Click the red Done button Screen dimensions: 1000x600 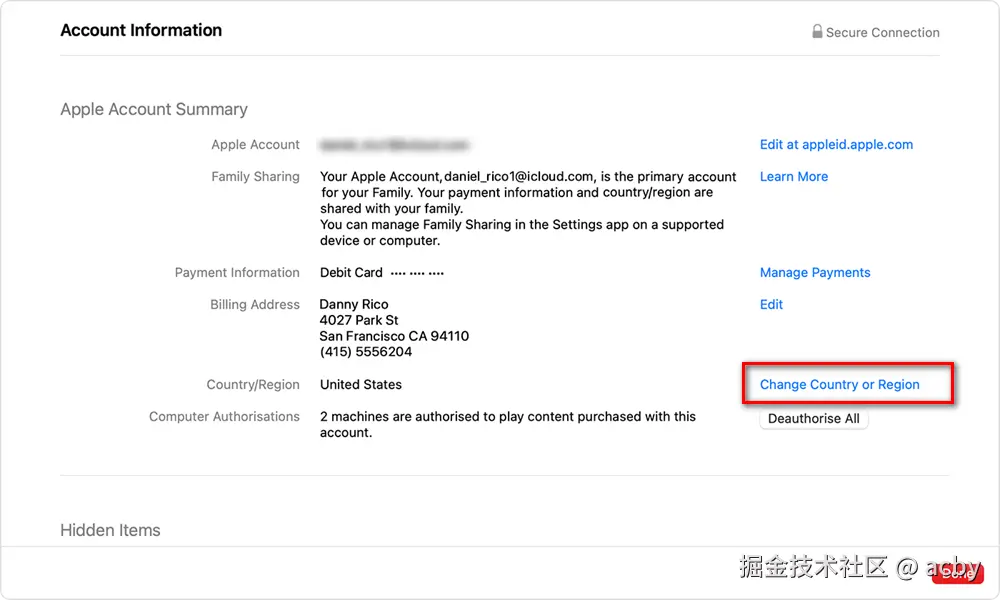[958, 573]
